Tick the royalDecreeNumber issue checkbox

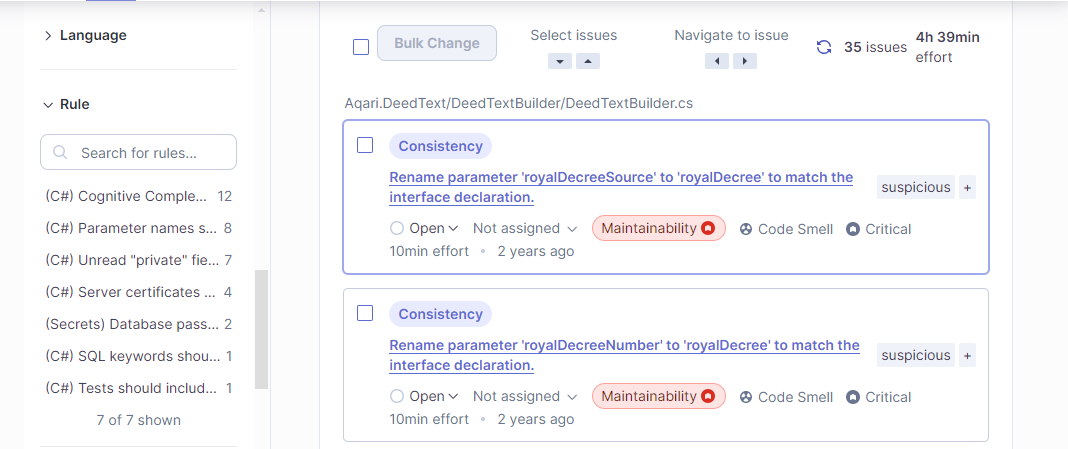click(x=365, y=314)
